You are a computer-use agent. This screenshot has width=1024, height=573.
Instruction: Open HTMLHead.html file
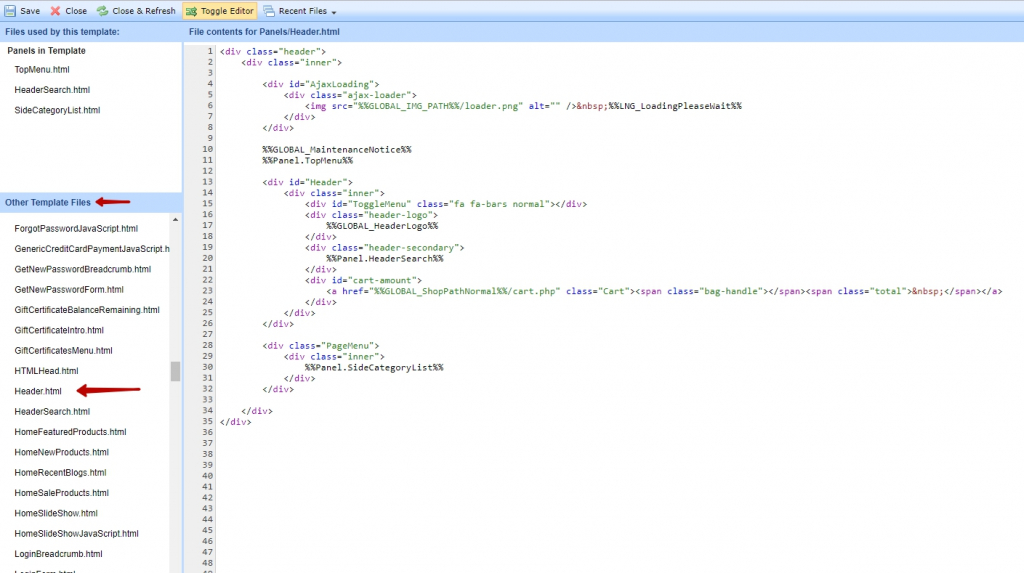tap(46, 370)
